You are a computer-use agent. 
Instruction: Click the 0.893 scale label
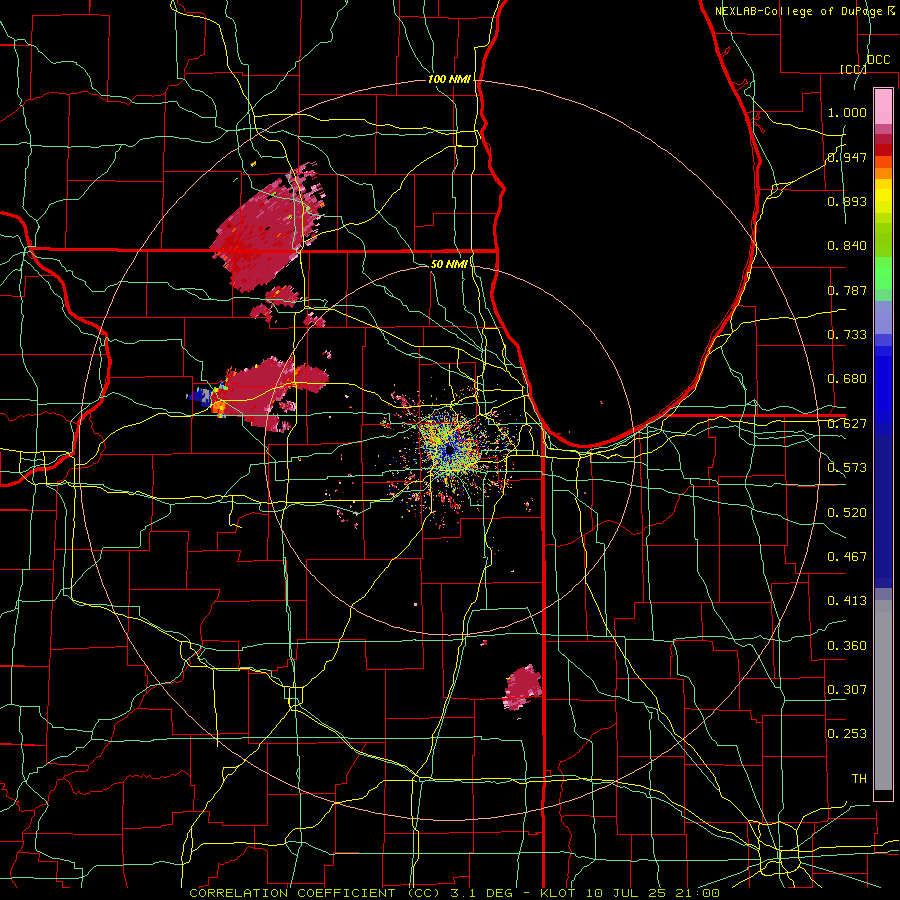click(847, 201)
